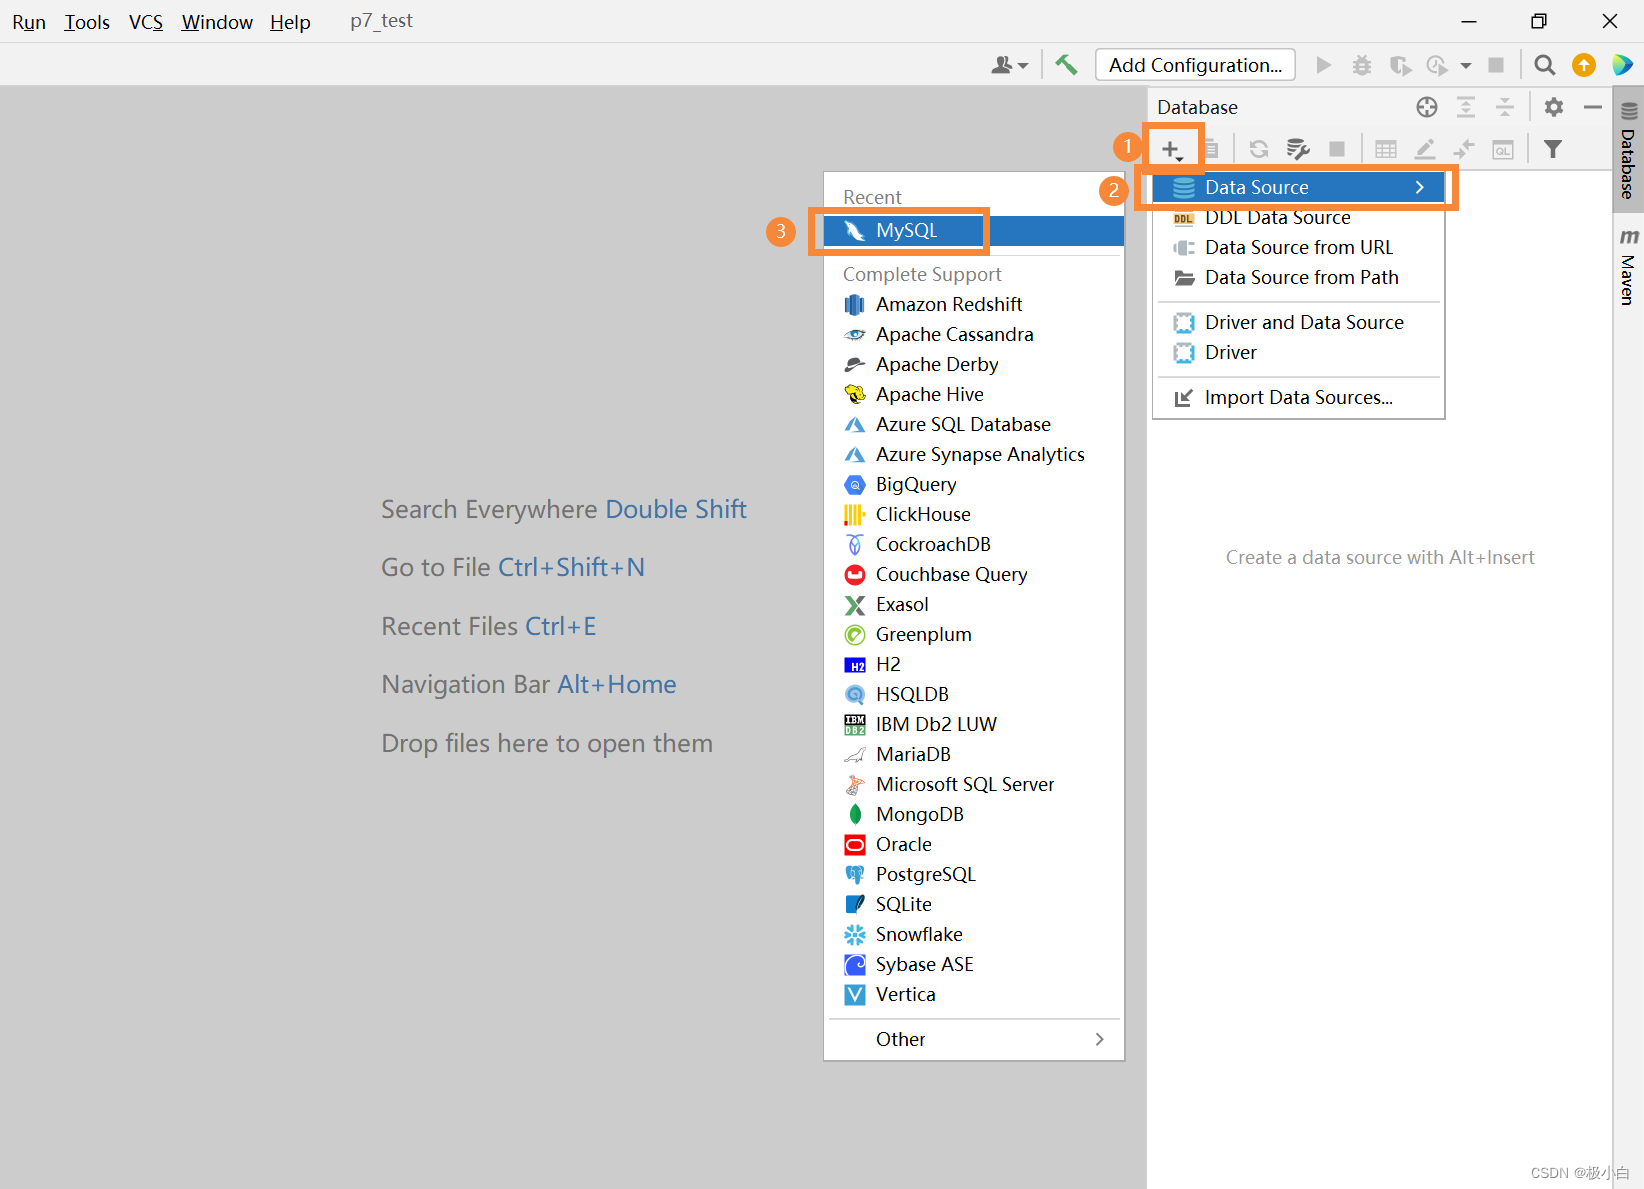Click Collapse All icon in Database header

tap(1505, 107)
